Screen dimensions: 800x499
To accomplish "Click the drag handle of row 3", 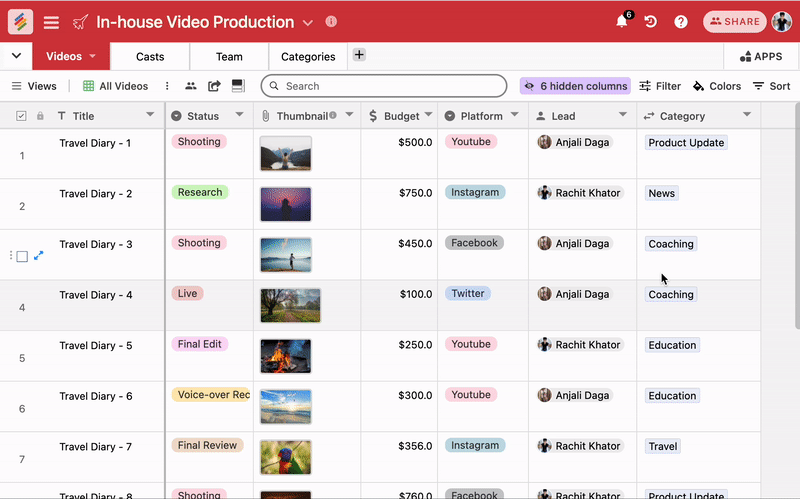I will click(x=11, y=256).
